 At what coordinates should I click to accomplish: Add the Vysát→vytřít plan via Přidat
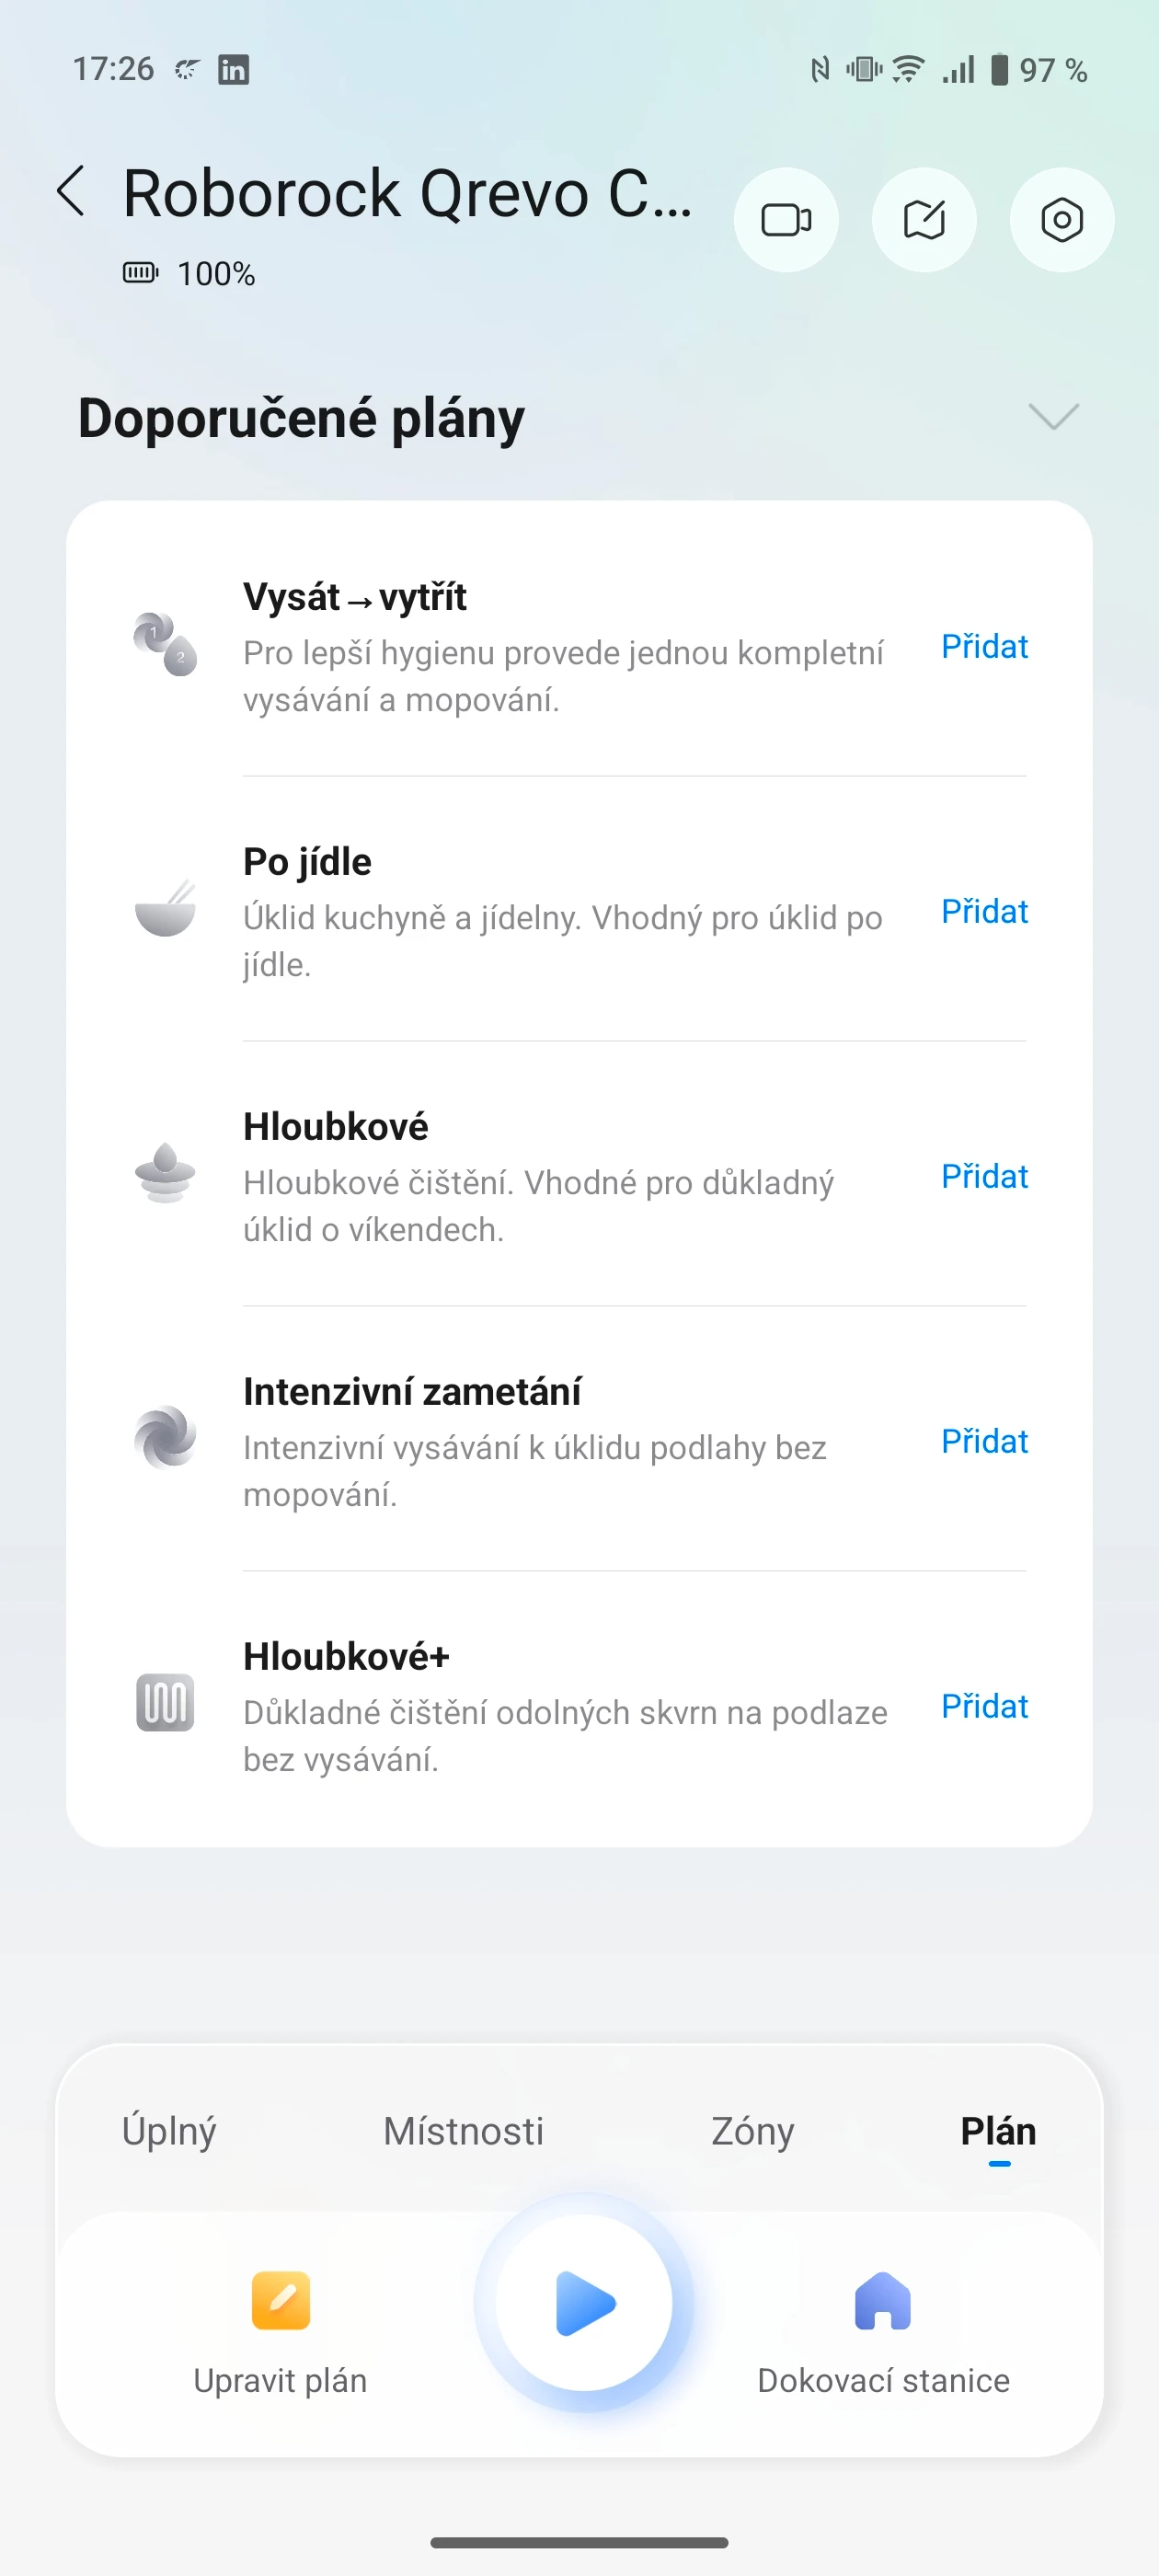coord(984,647)
